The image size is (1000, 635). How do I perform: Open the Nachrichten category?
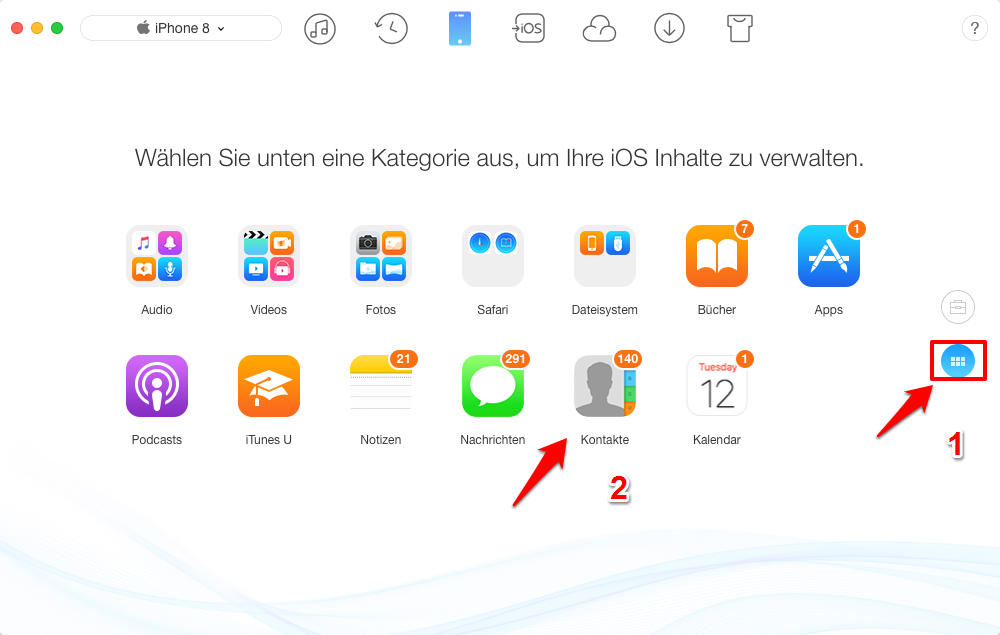point(493,386)
